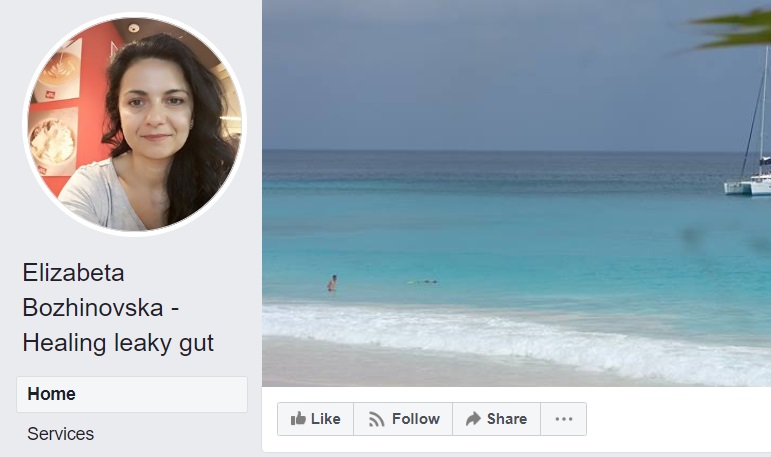The width and height of the screenshot is (771, 457).
Task: Click the 'Healing leaky gut' title line
Action: point(118,343)
